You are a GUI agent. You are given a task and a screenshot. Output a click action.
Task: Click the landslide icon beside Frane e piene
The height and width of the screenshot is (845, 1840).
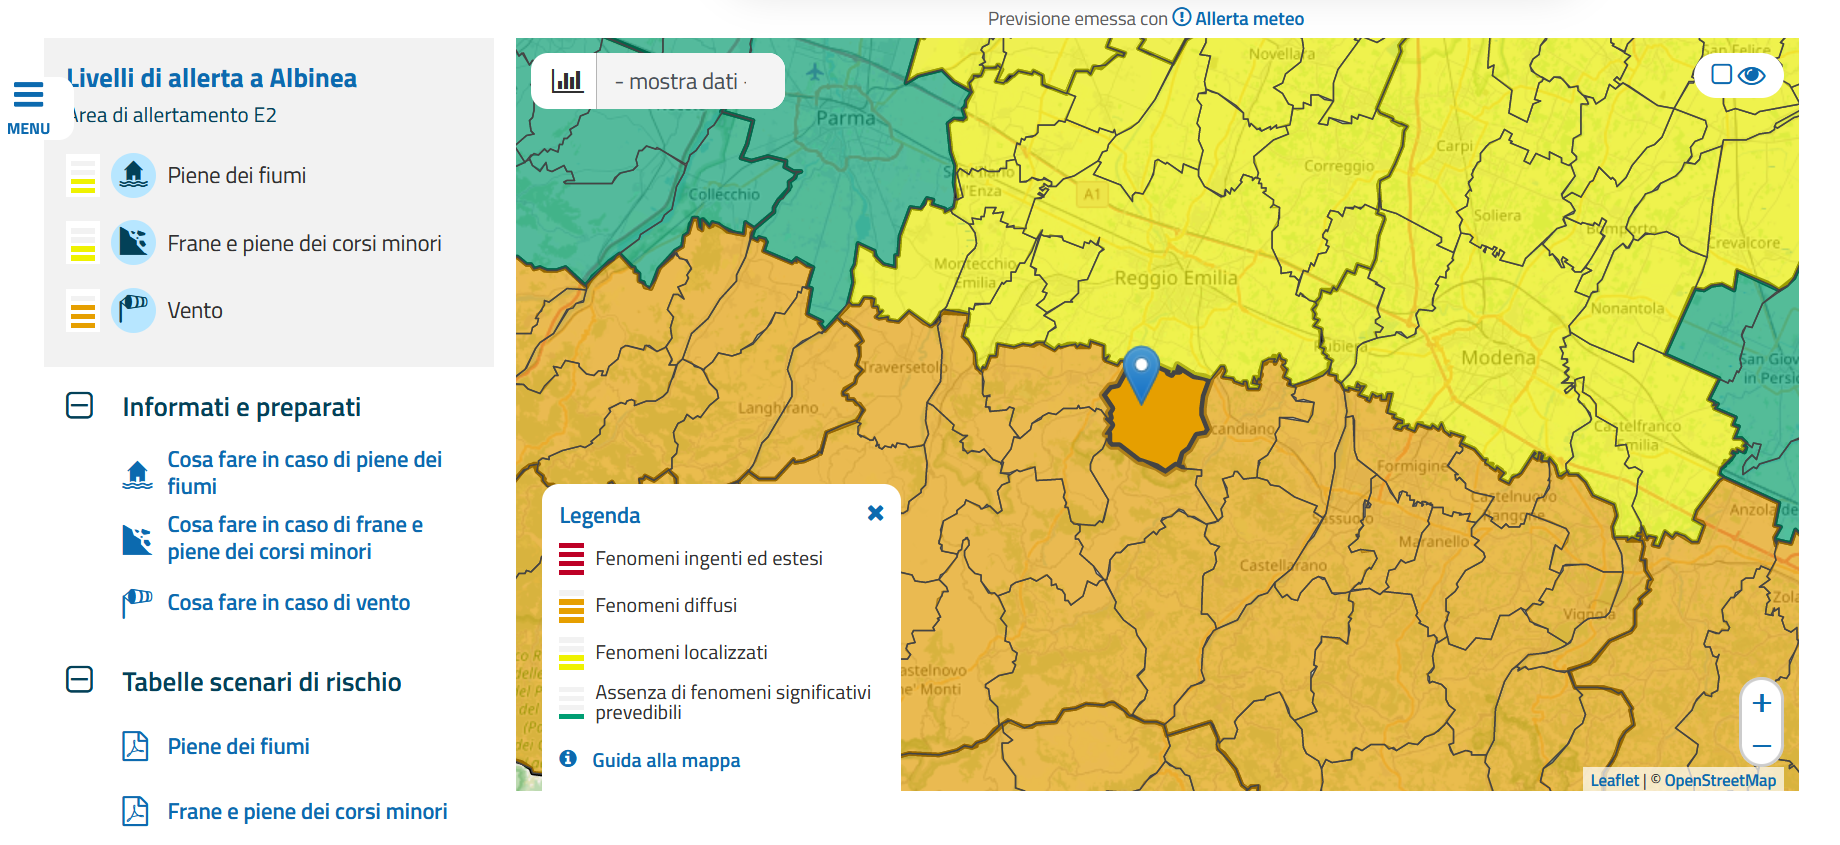[x=133, y=243]
